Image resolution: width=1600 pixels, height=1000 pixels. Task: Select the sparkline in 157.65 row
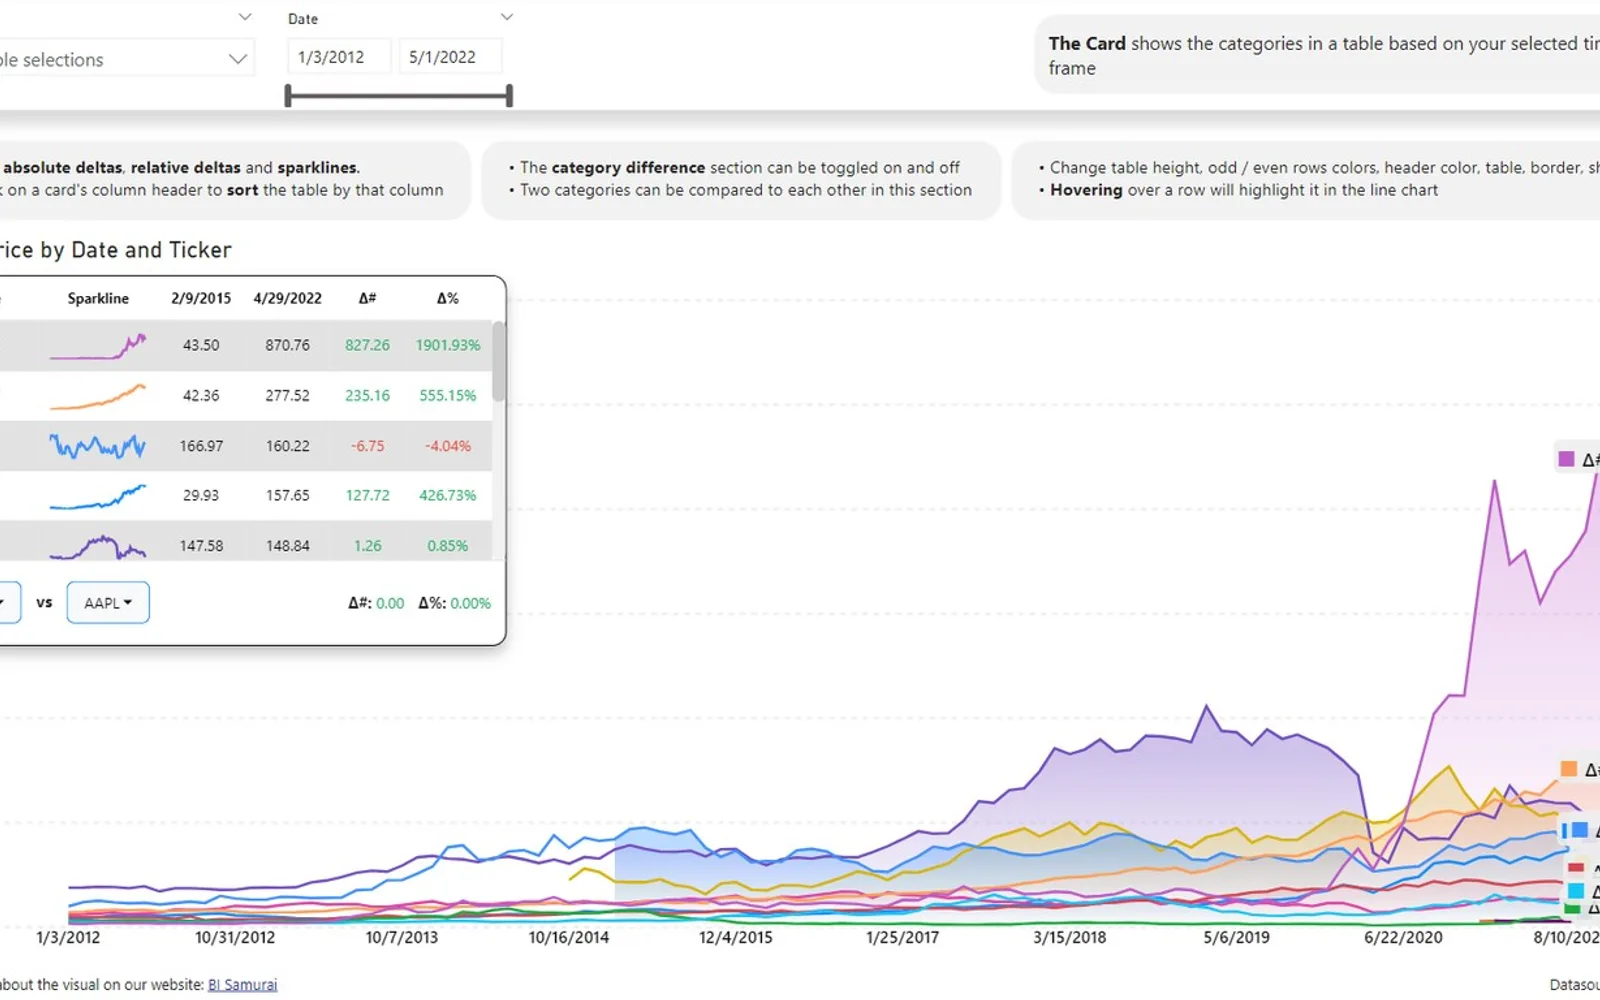[x=98, y=496]
